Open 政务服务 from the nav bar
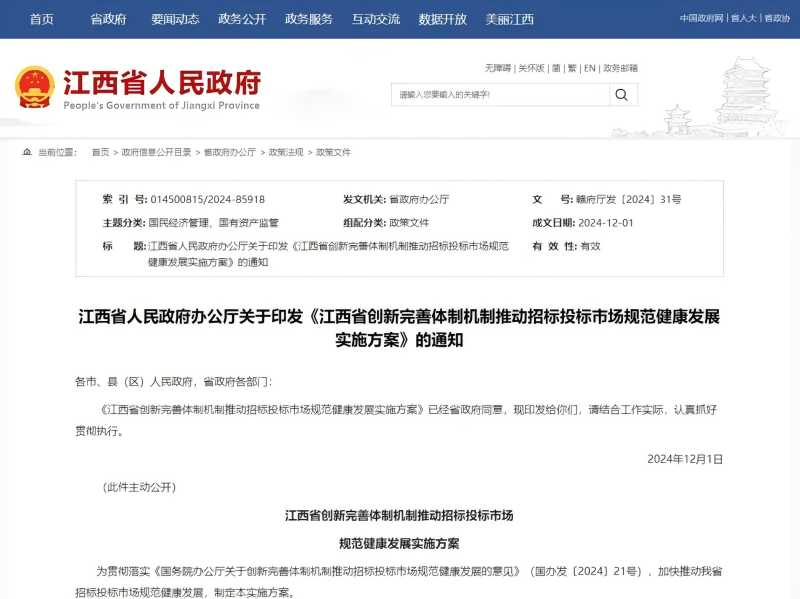This screenshot has height=599, width=800. (309, 19)
